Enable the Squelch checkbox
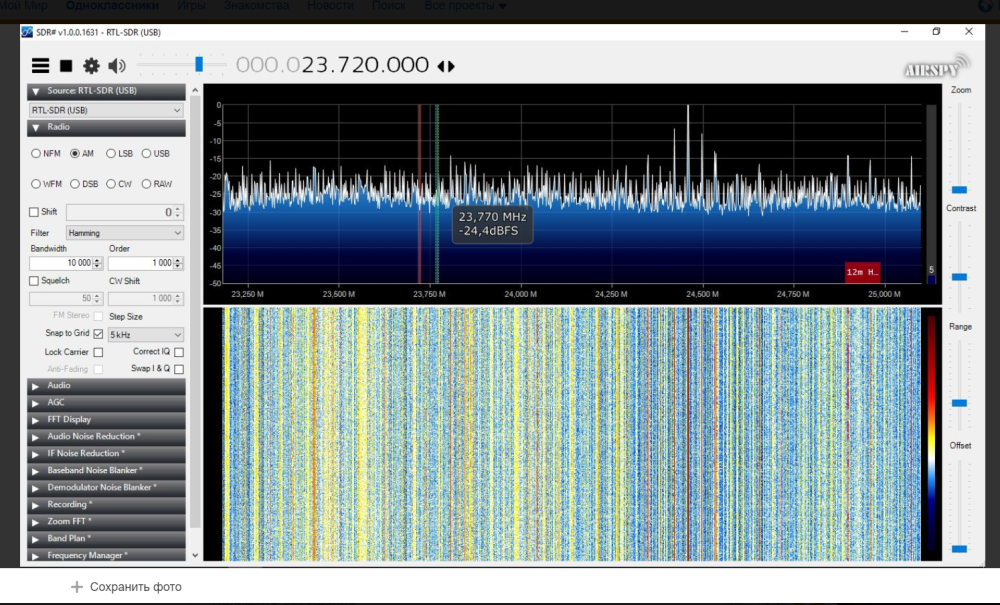The height and width of the screenshot is (605, 1000). [35, 281]
